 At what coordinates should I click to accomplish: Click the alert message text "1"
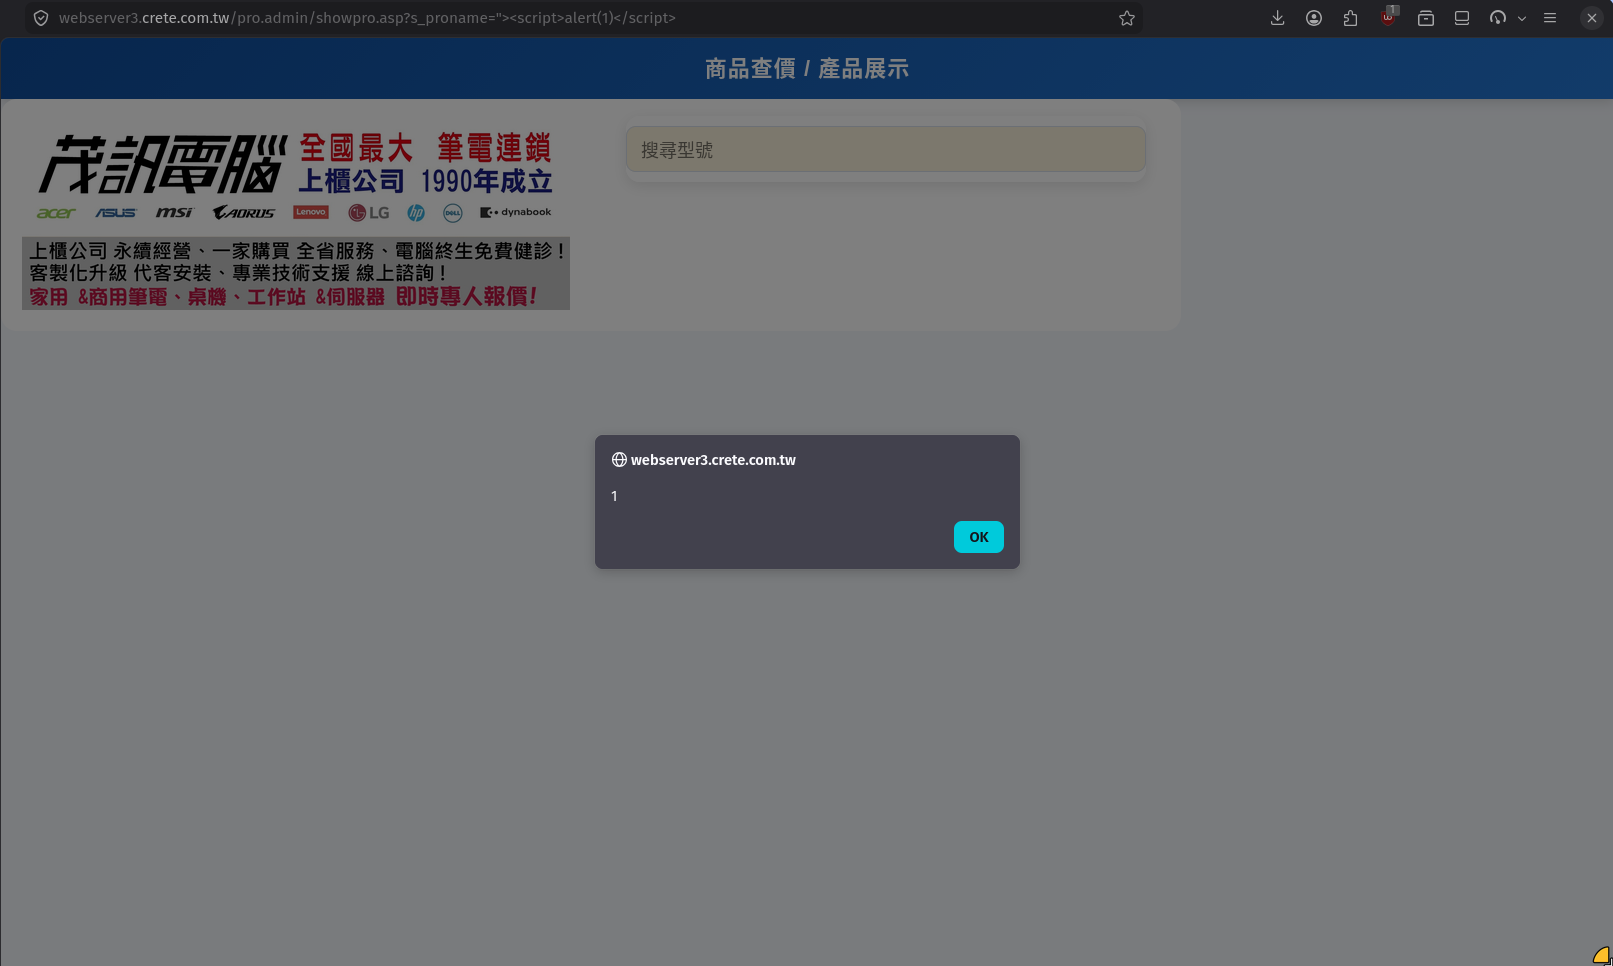(x=614, y=496)
